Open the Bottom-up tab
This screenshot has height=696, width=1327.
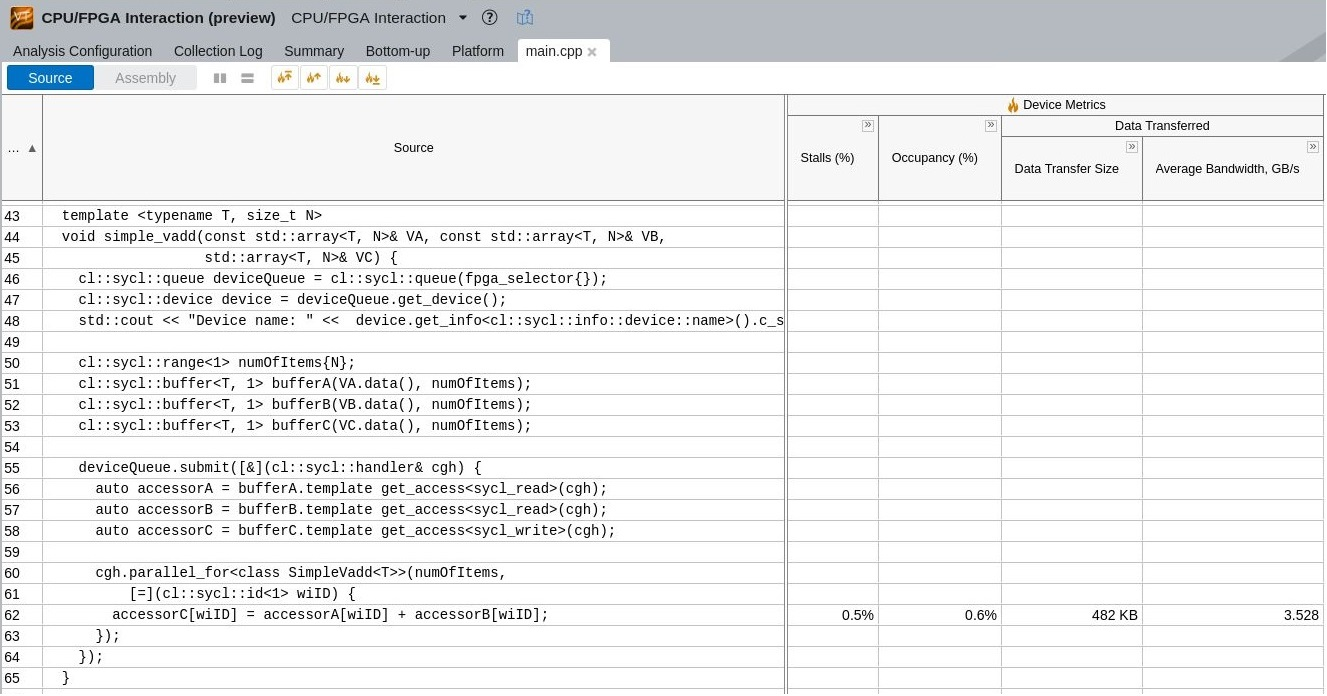pyautogui.click(x=397, y=51)
